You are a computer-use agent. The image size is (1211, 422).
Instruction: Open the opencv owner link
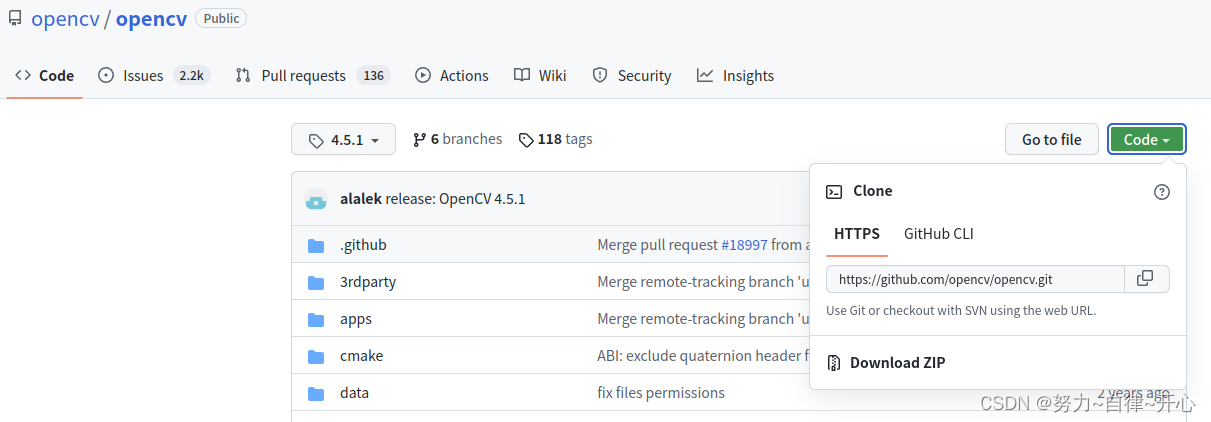[65, 19]
